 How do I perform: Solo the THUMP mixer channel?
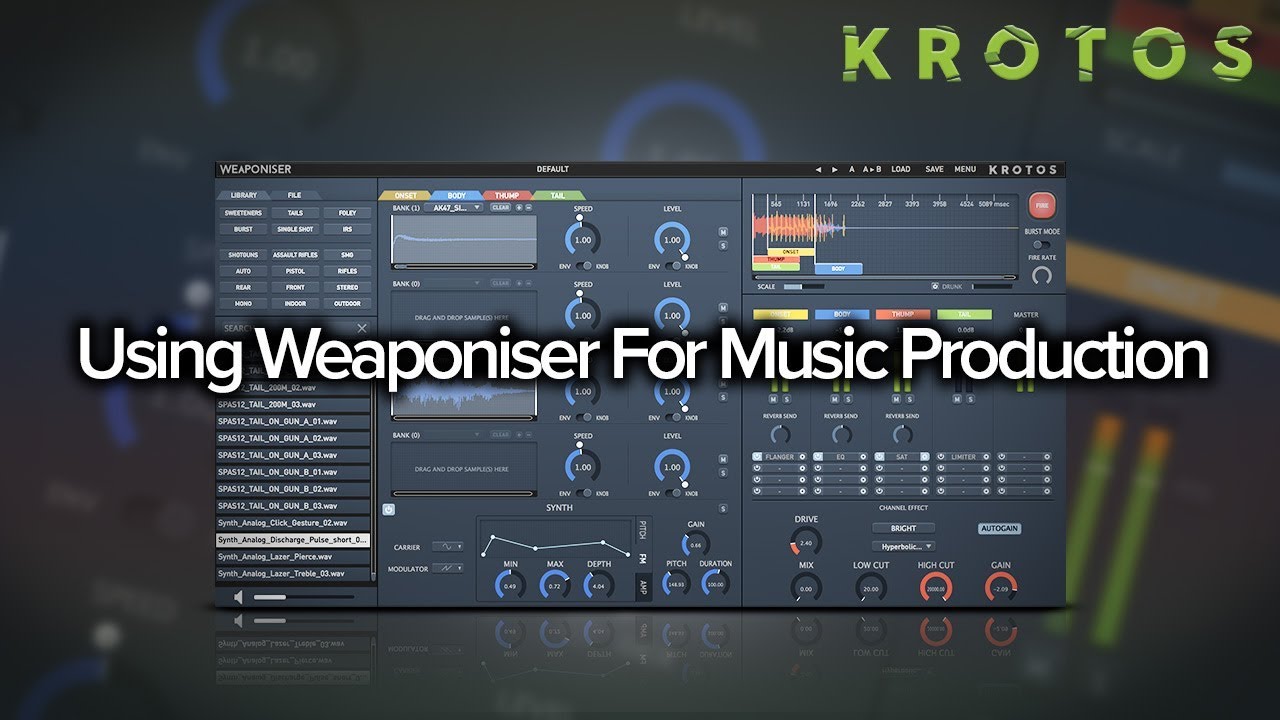click(x=908, y=399)
